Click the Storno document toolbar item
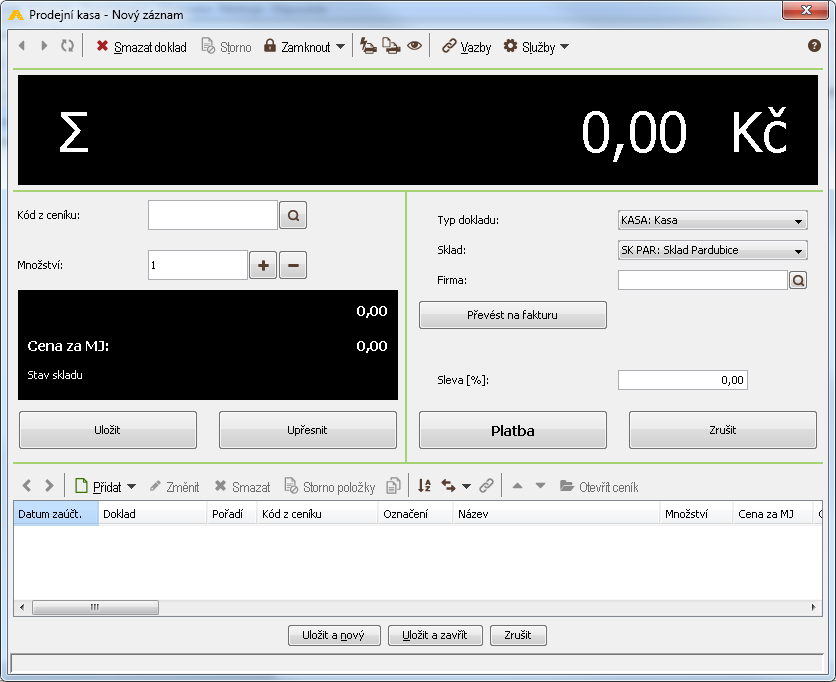 point(226,47)
